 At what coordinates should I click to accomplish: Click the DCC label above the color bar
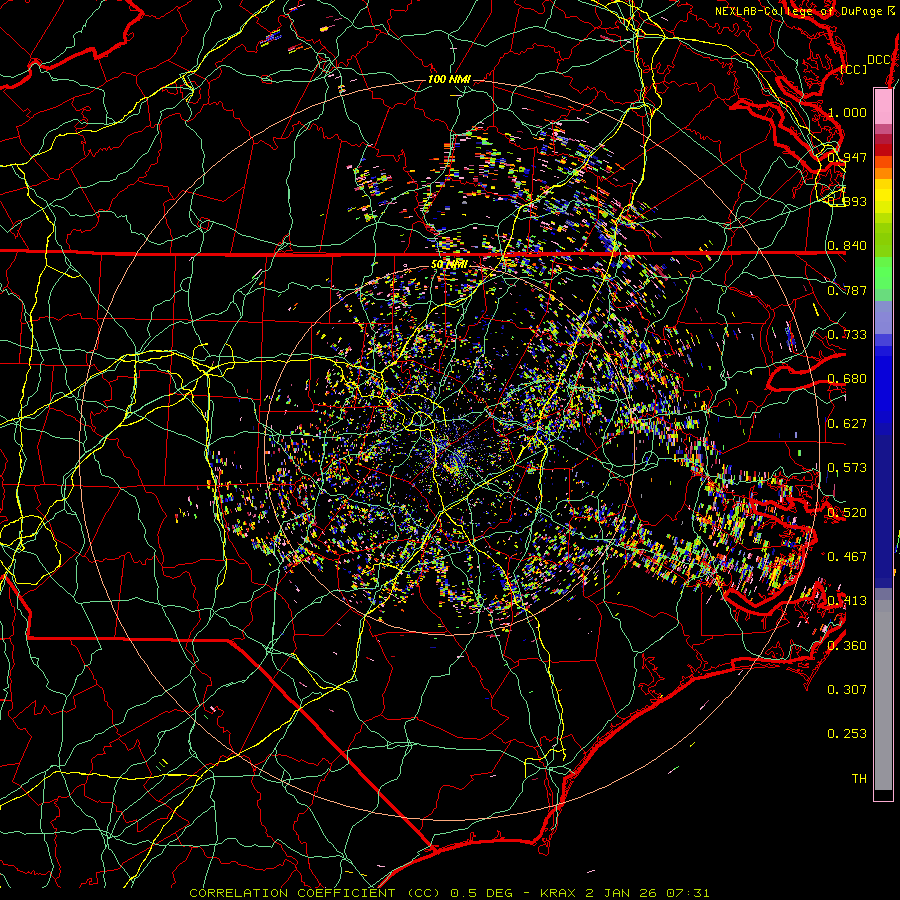click(x=879, y=60)
